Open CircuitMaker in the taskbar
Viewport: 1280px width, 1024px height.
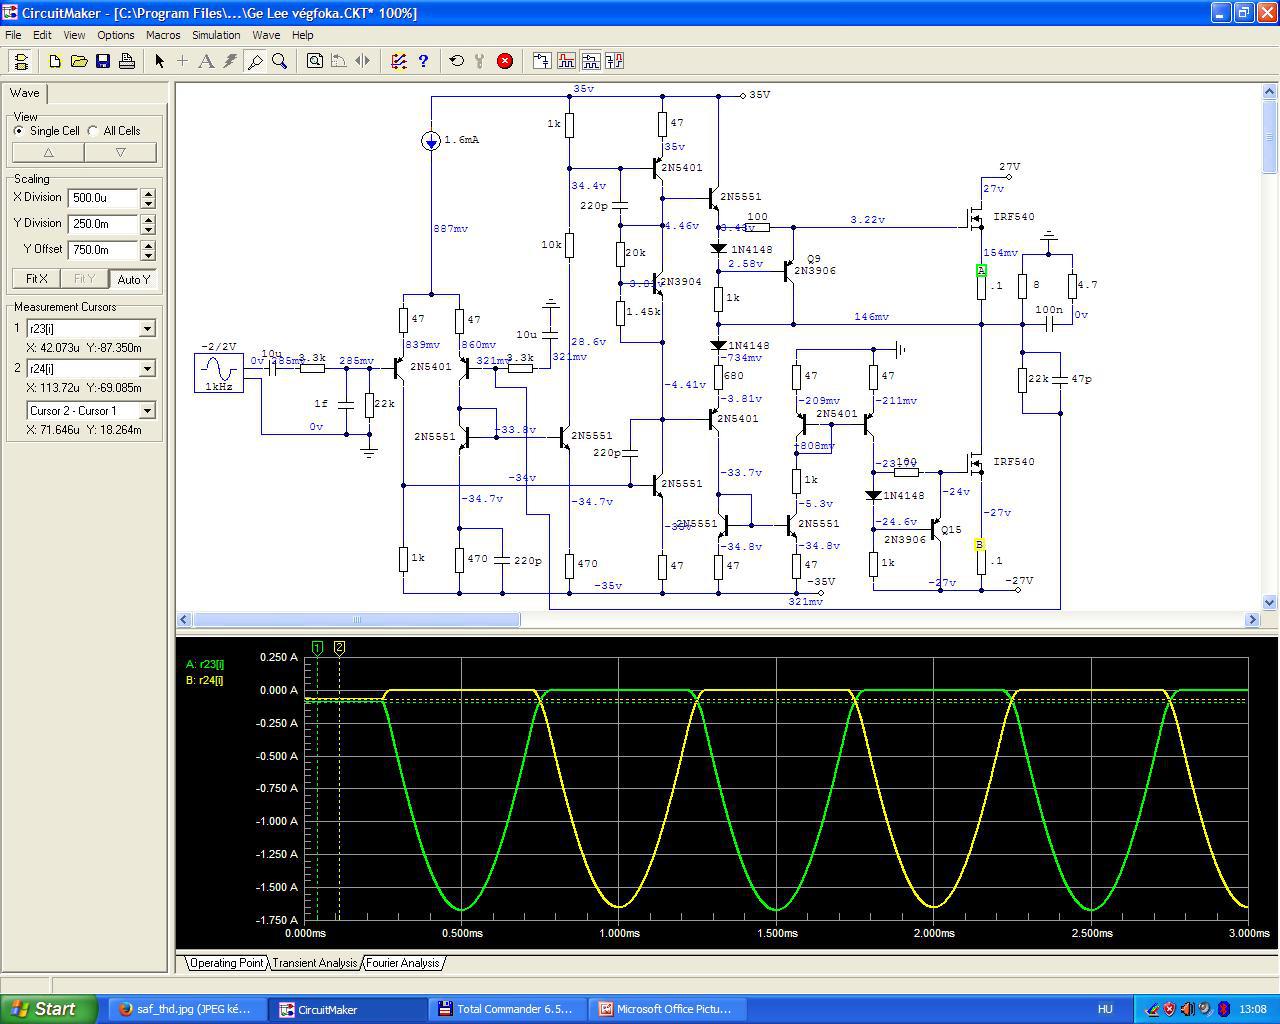(327, 1009)
